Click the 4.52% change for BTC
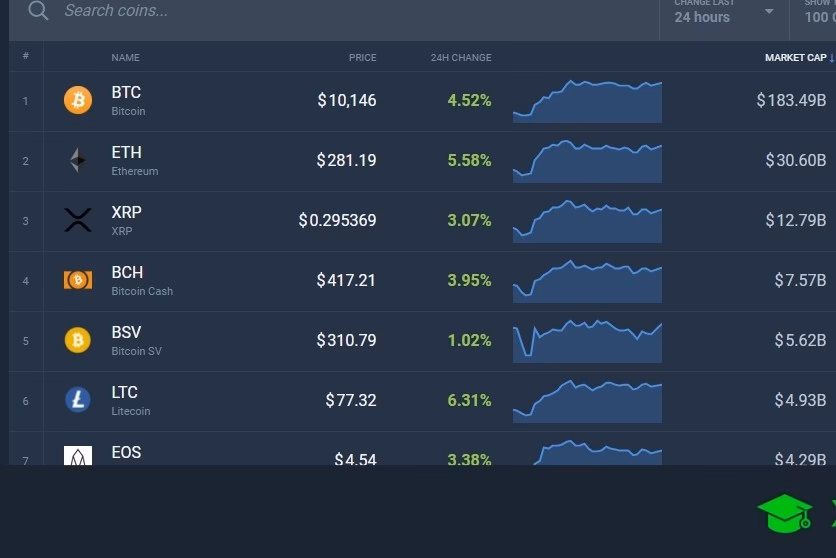Screen dimensions: 836x558 pos(469,100)
